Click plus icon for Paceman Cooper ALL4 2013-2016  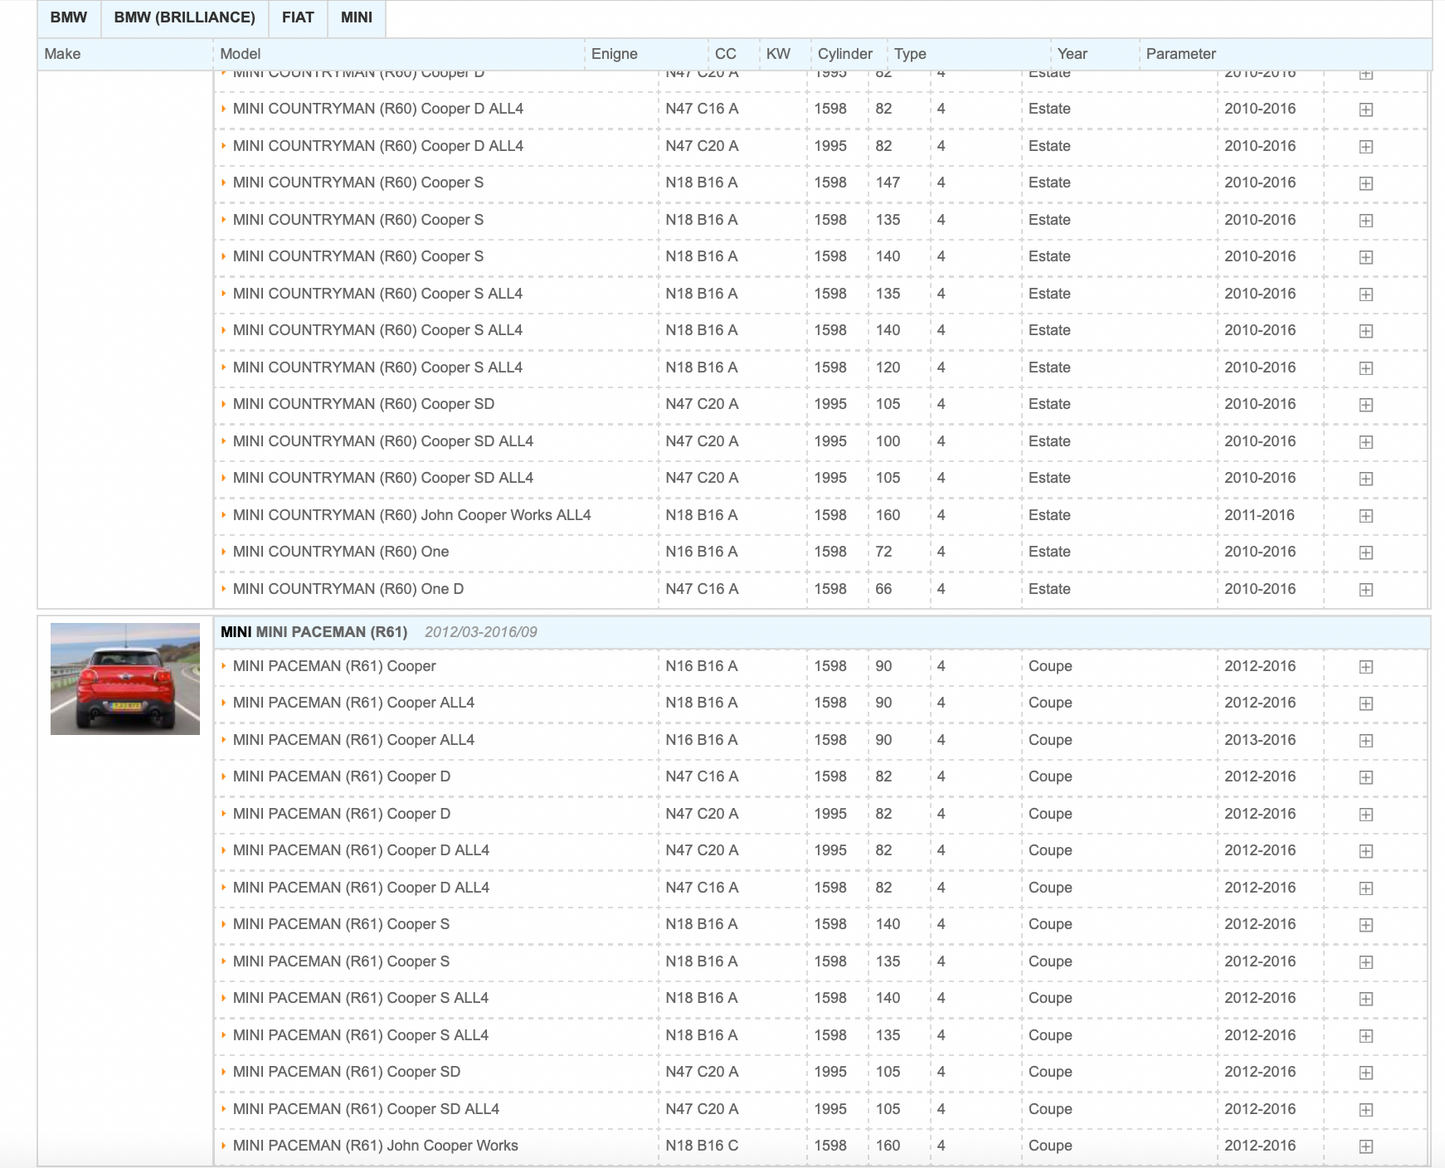pyautogui.click(x=1366, y=741)
